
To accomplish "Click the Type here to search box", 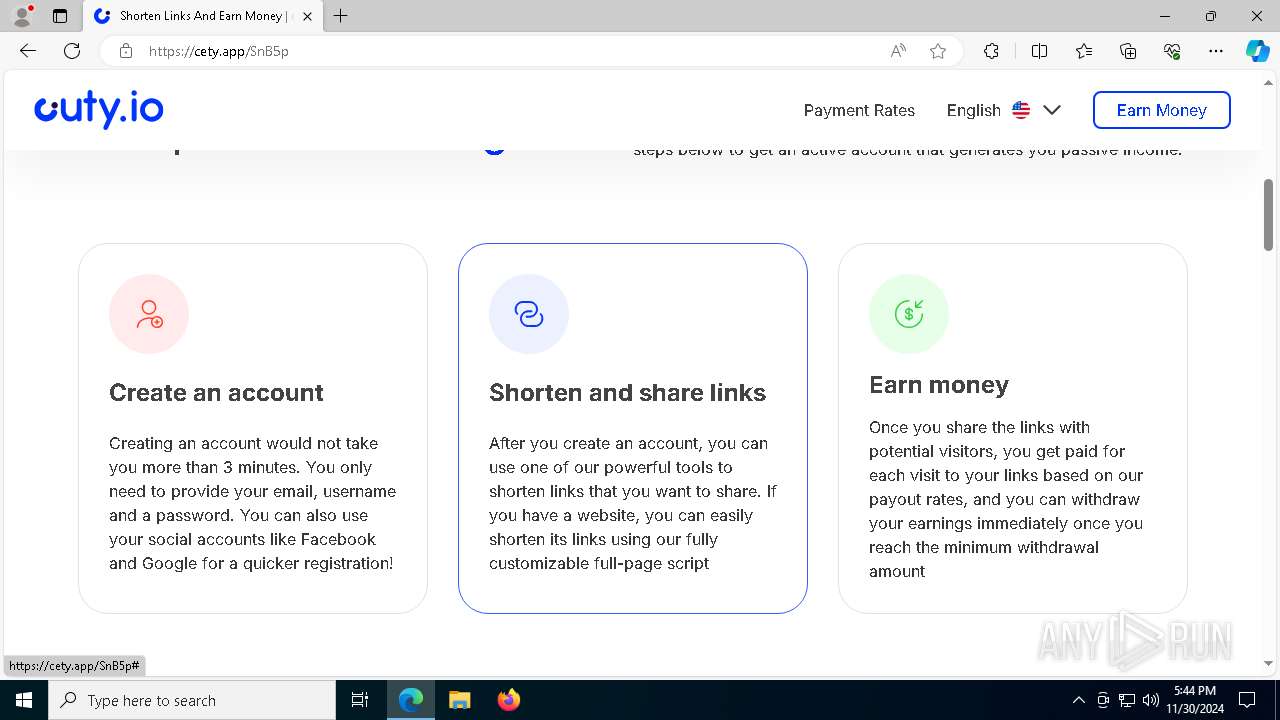I will [x=192, y=700].
